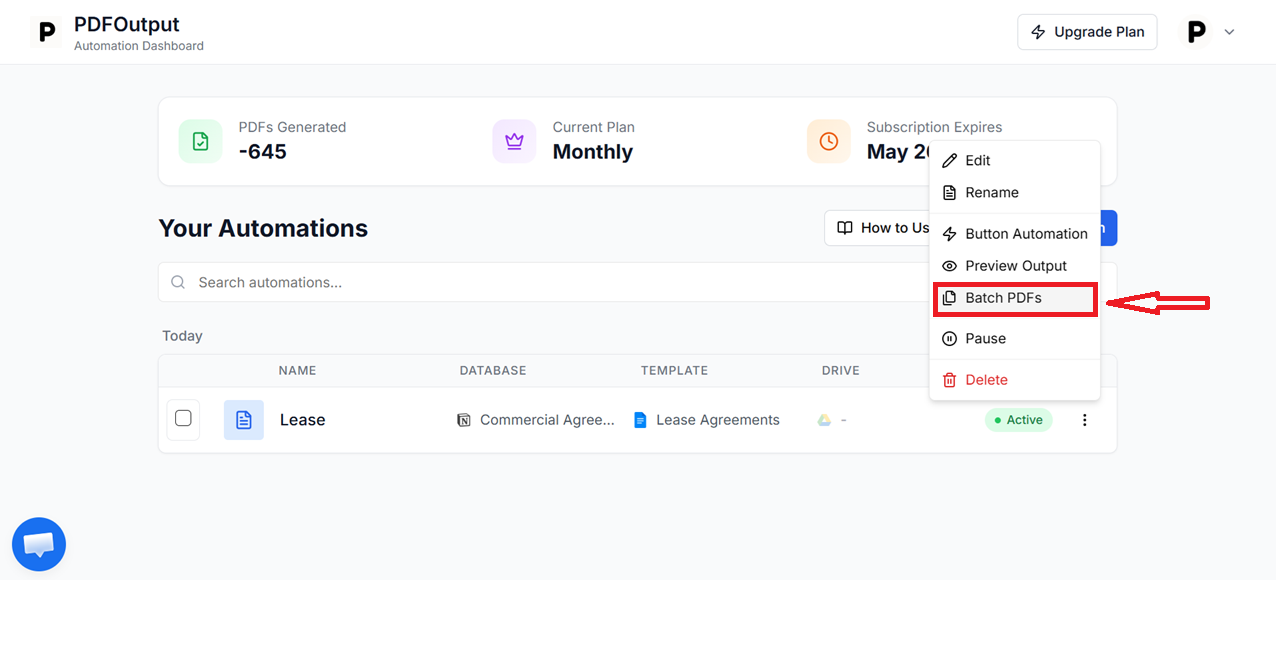Select Edit from the context menu

(x=1015, y=160)
